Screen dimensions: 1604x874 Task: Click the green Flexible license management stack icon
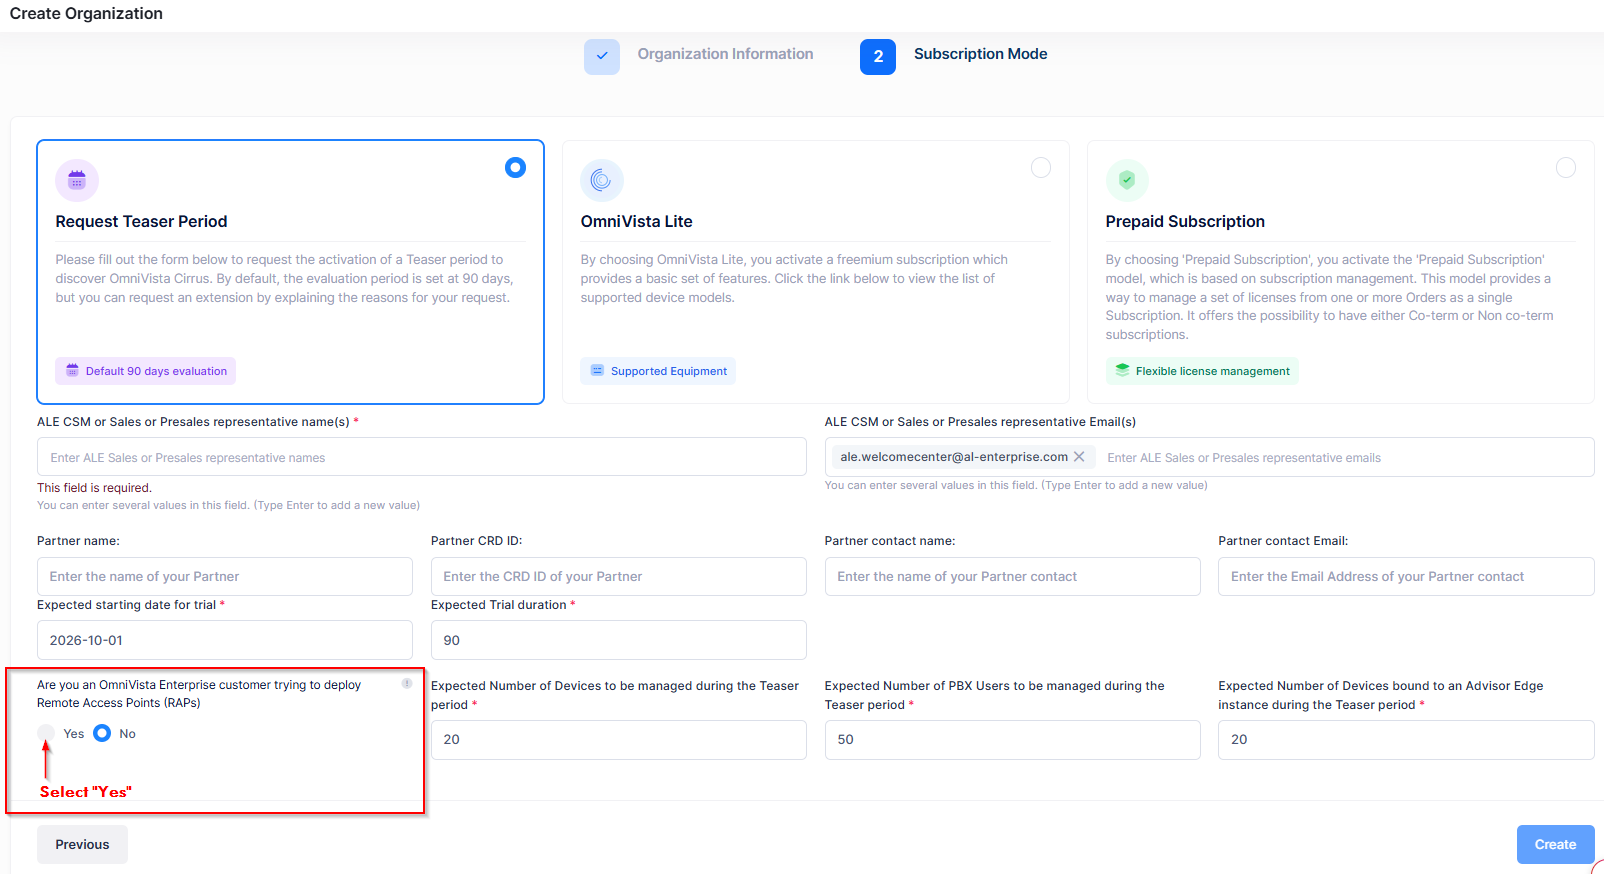tap(1122, 370)
